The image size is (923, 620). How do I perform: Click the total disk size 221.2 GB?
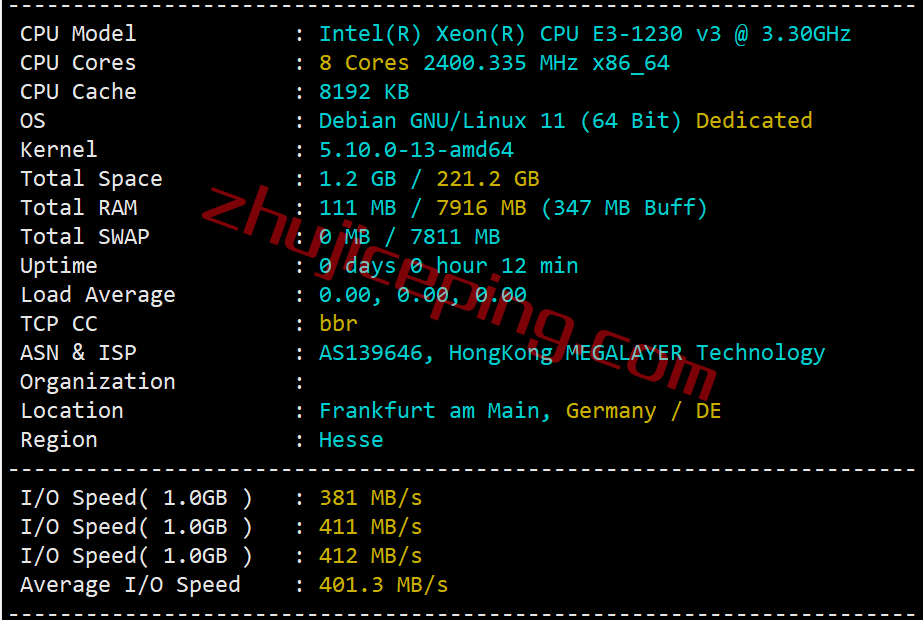point(487,178)
